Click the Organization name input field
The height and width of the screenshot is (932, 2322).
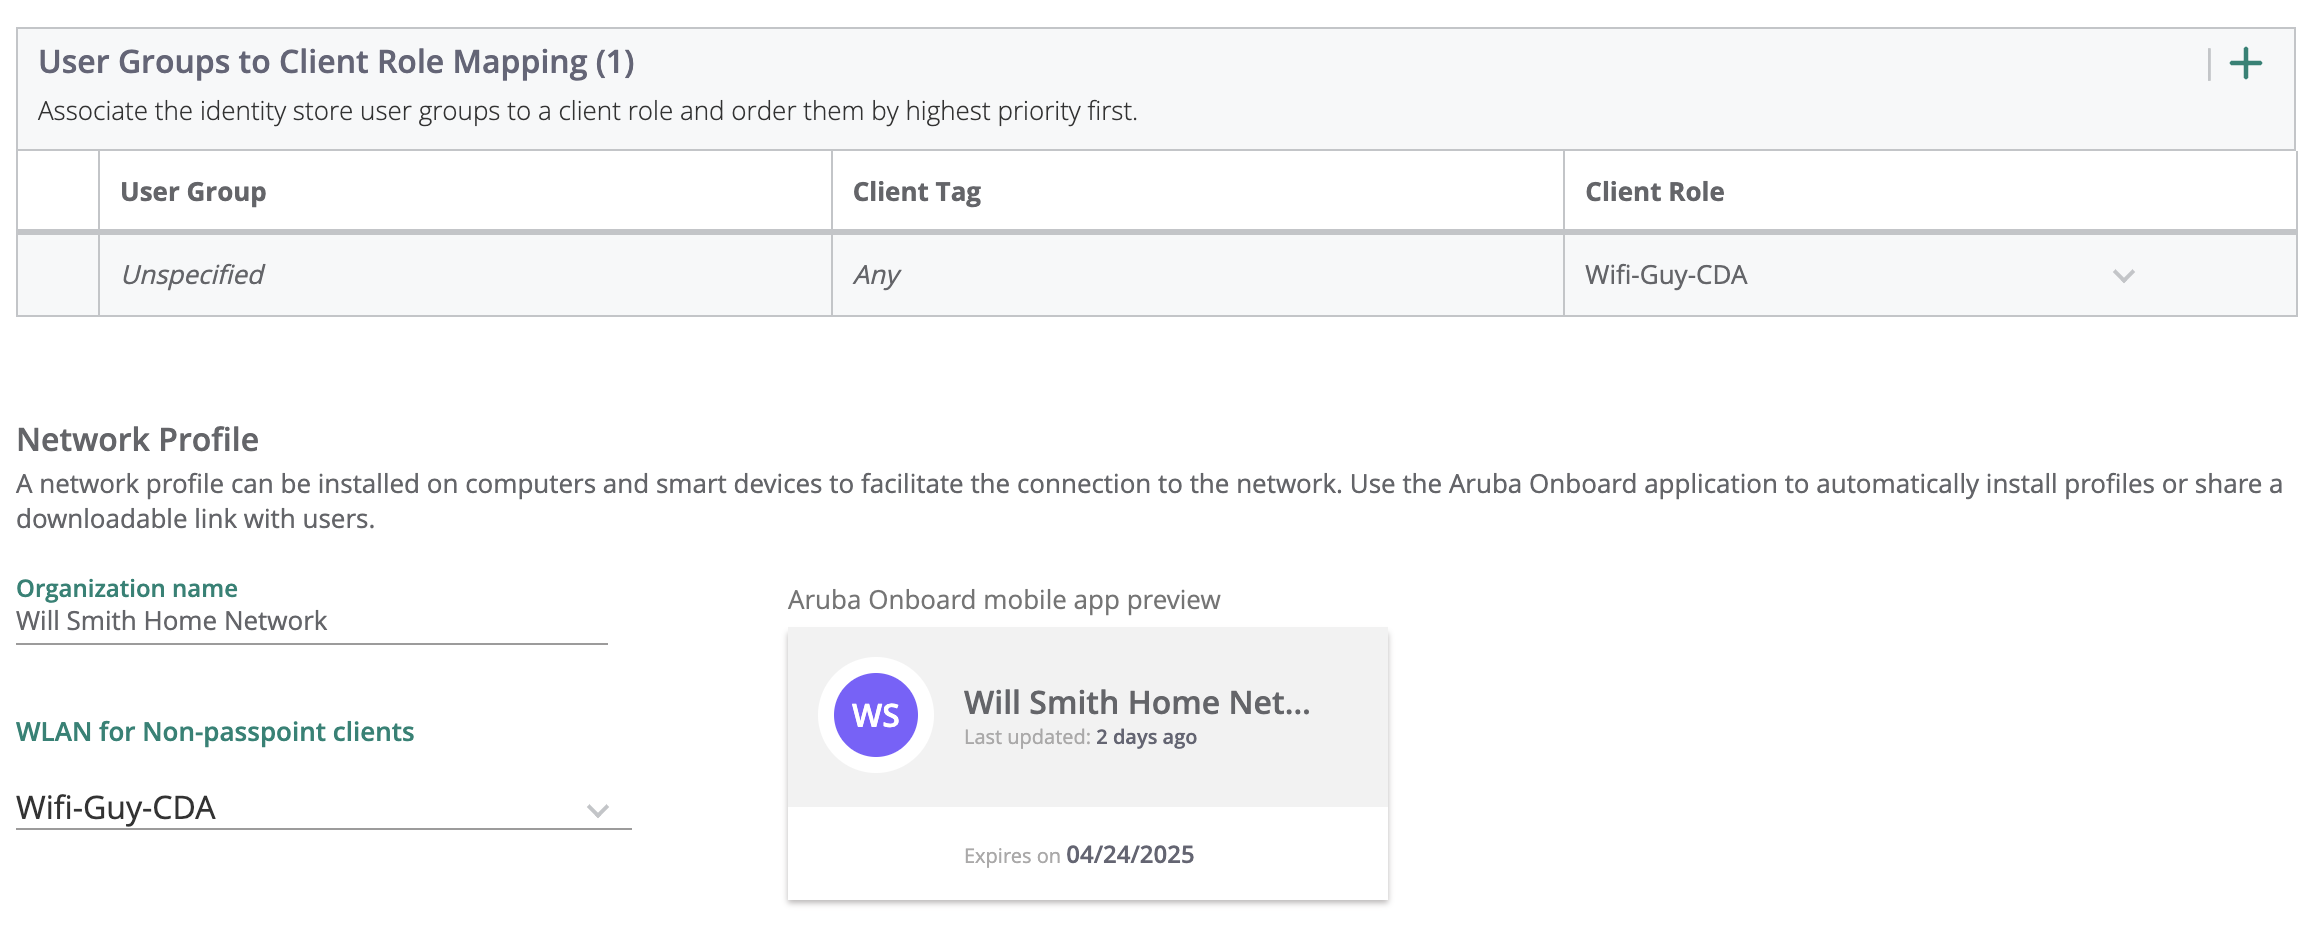(311, 621)
